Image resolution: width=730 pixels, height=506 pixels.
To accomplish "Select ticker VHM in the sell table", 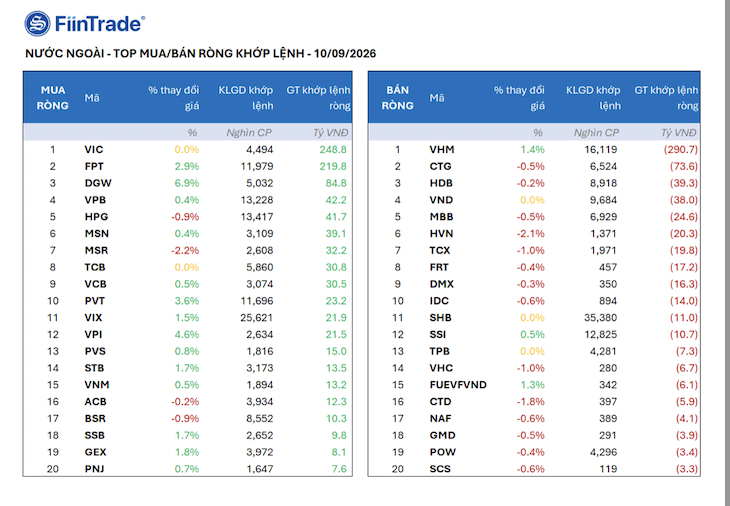I will (442, 149).
